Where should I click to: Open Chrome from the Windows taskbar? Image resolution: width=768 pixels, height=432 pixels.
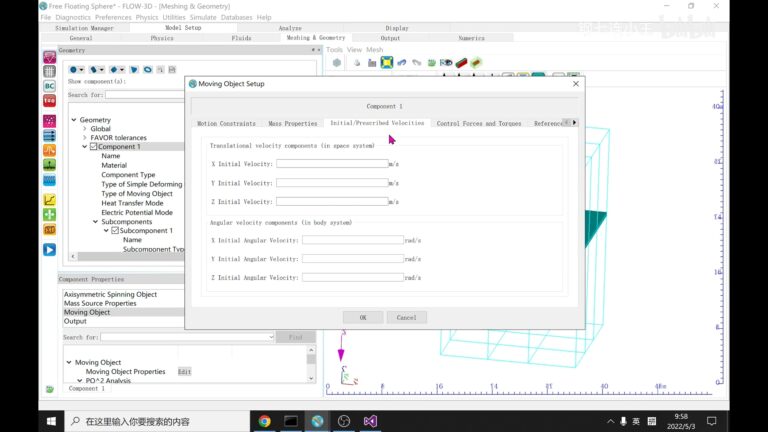point(264,421)
